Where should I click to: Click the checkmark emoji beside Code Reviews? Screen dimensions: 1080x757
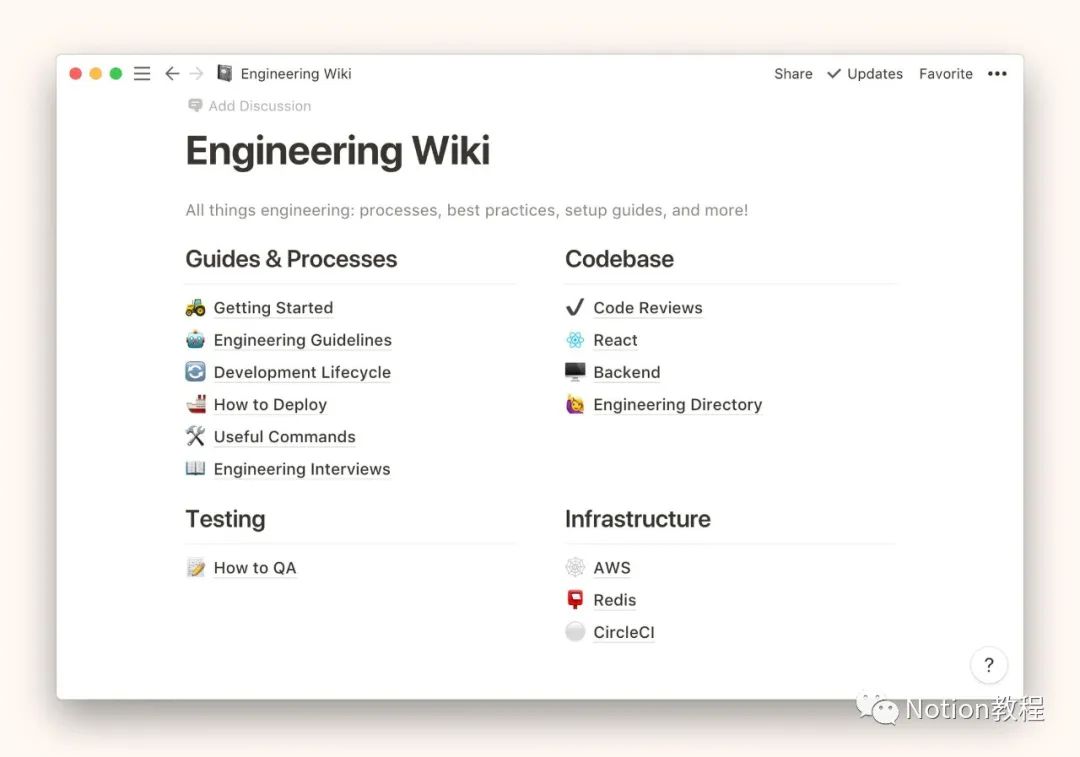pyautogui.click(x=575, y=307)
